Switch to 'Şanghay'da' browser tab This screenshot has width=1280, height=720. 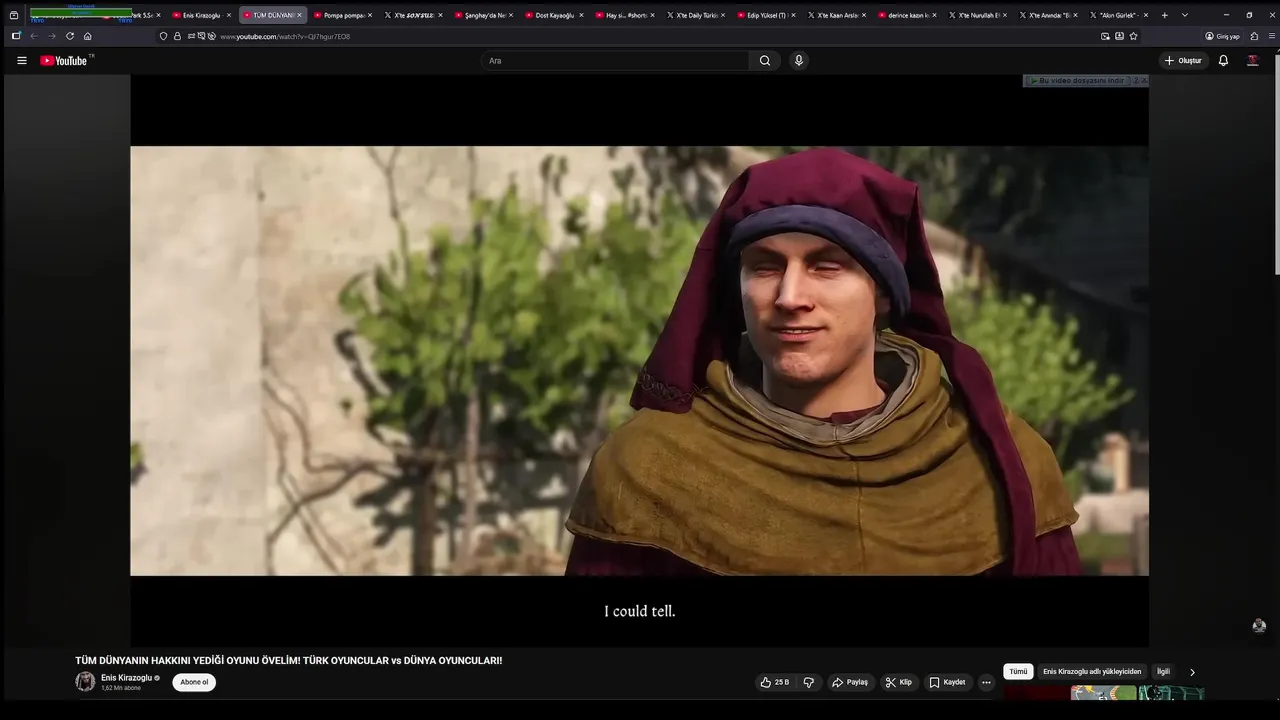tap(484, 15)
